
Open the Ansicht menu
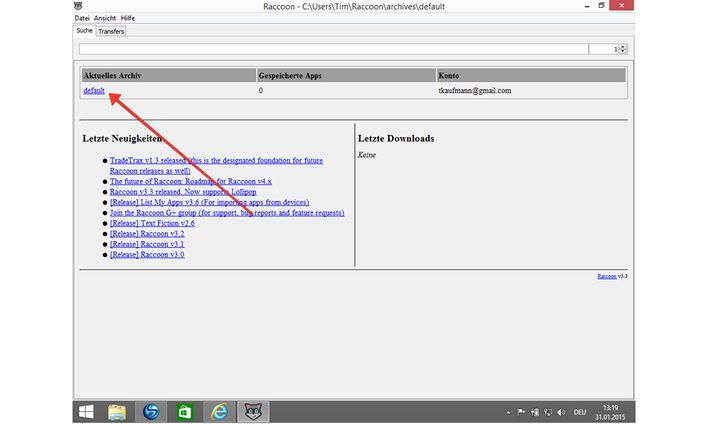click(105, 18)
